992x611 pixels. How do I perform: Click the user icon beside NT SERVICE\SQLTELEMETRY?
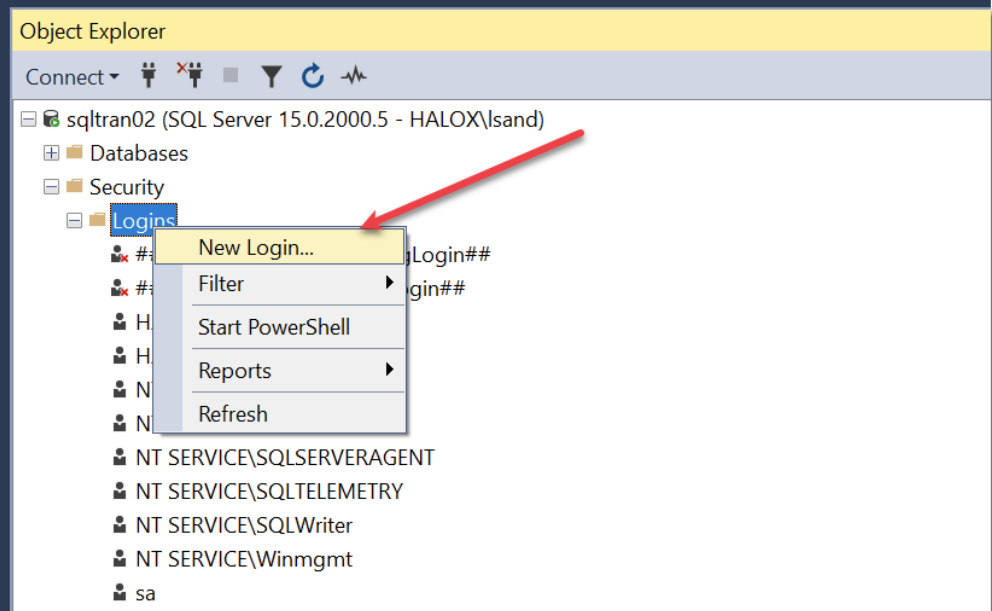point(120,491)
